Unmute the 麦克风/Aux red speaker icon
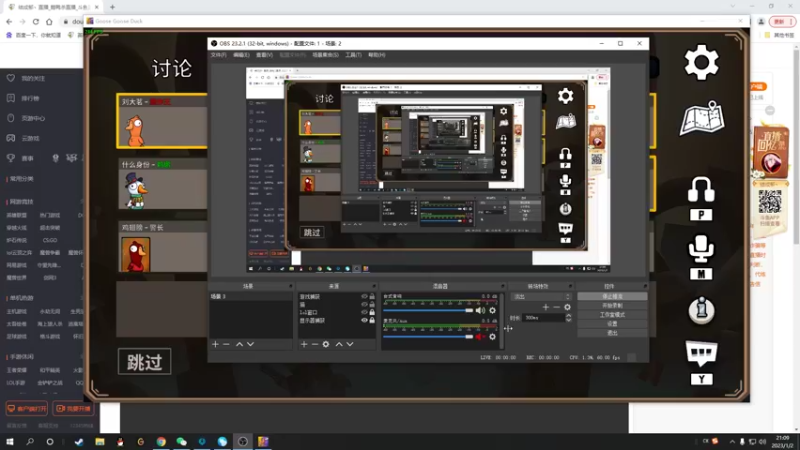The image size is (800, 450). point(480,337)
